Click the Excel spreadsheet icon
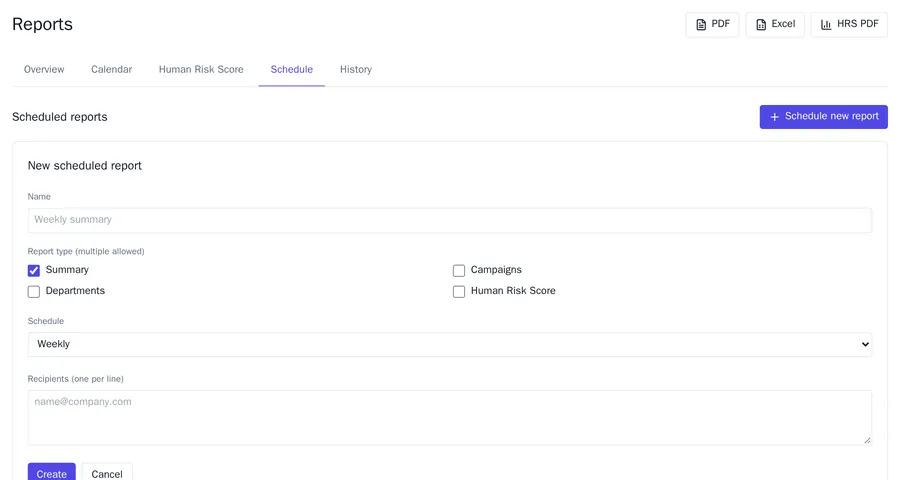The width and height of the screenshot is (900, 480). click(761, 25)
